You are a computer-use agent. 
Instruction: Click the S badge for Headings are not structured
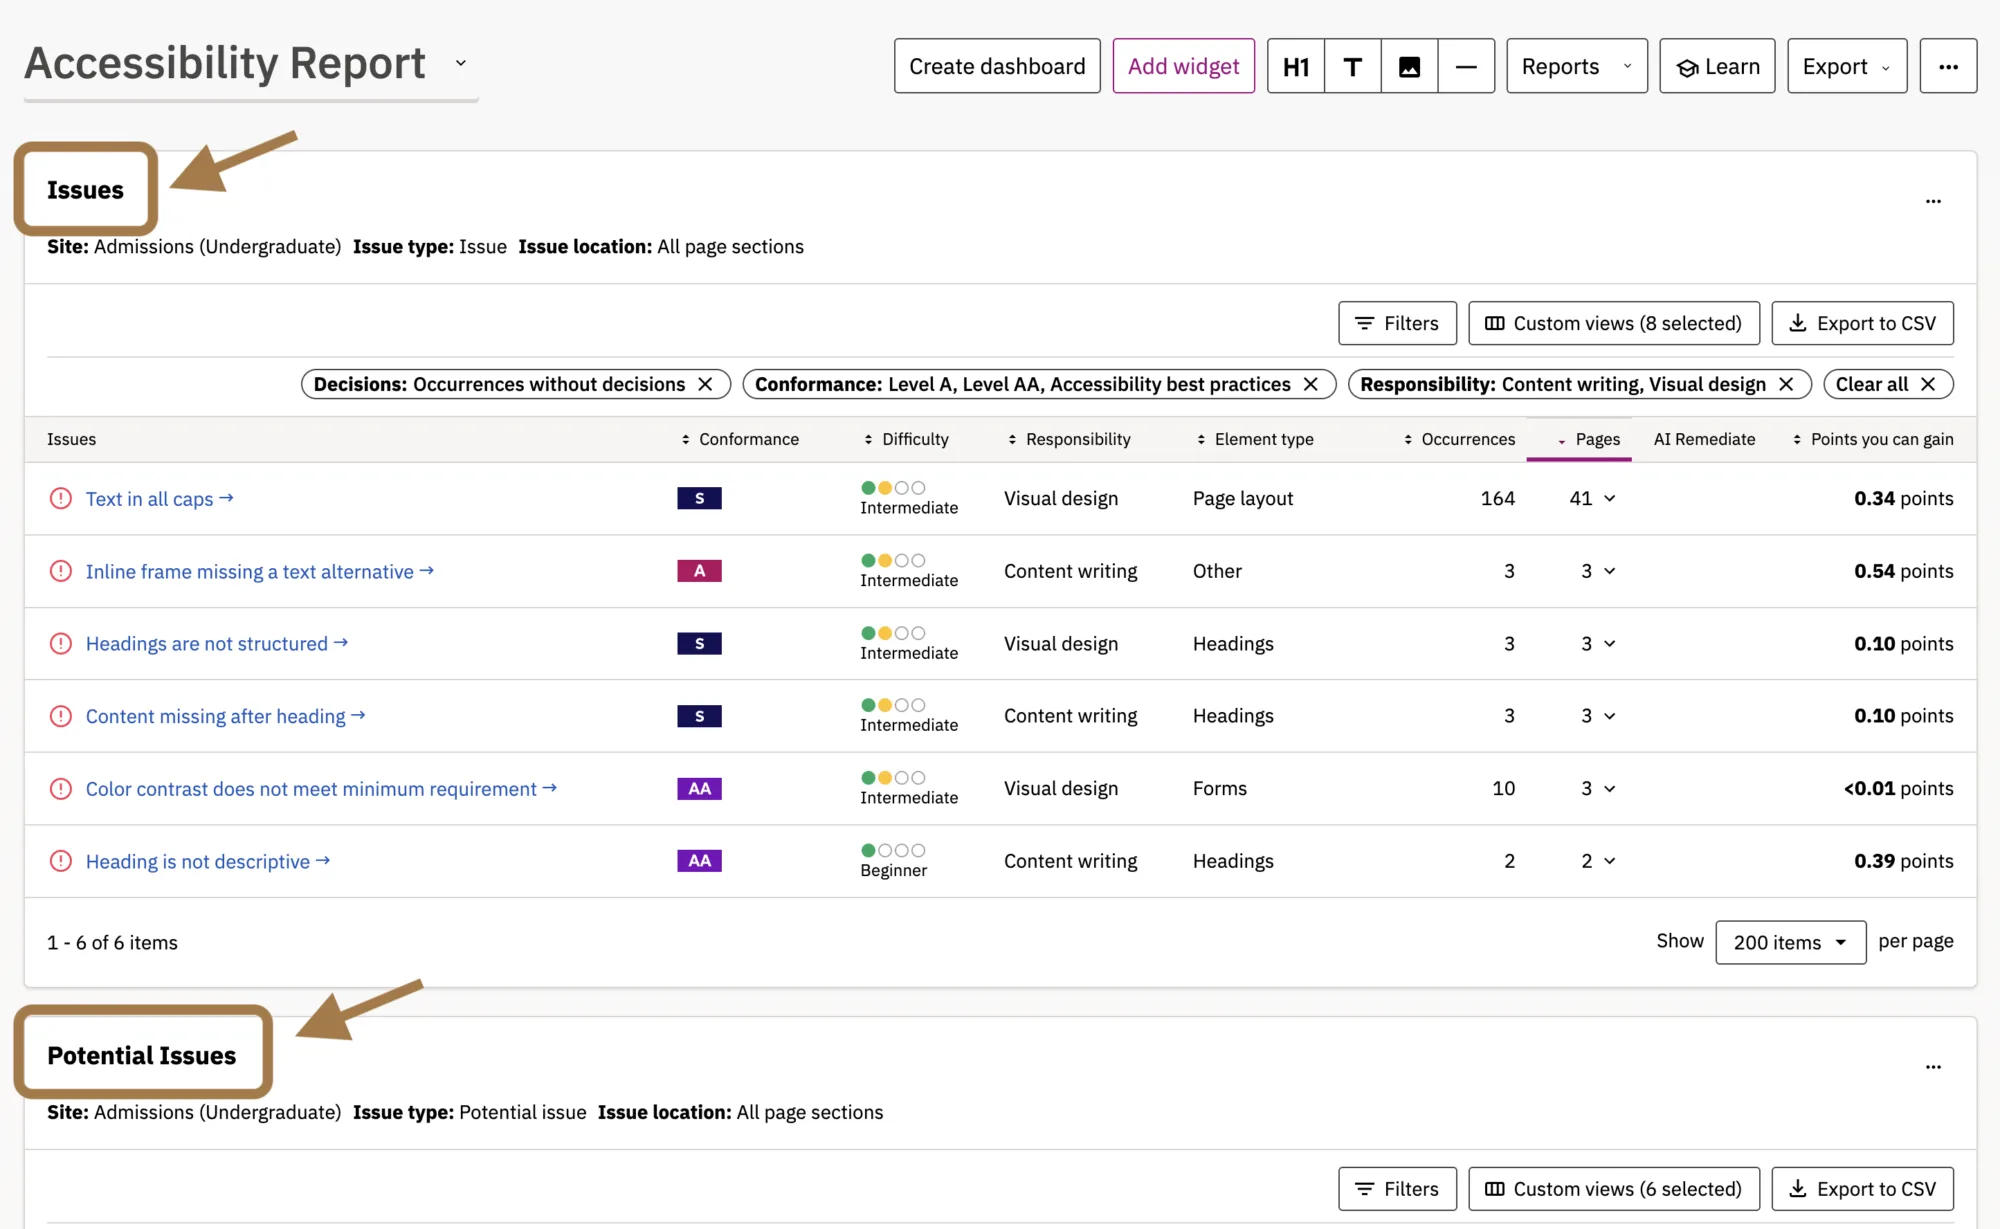pyautogui.click(x=699, y=643)
